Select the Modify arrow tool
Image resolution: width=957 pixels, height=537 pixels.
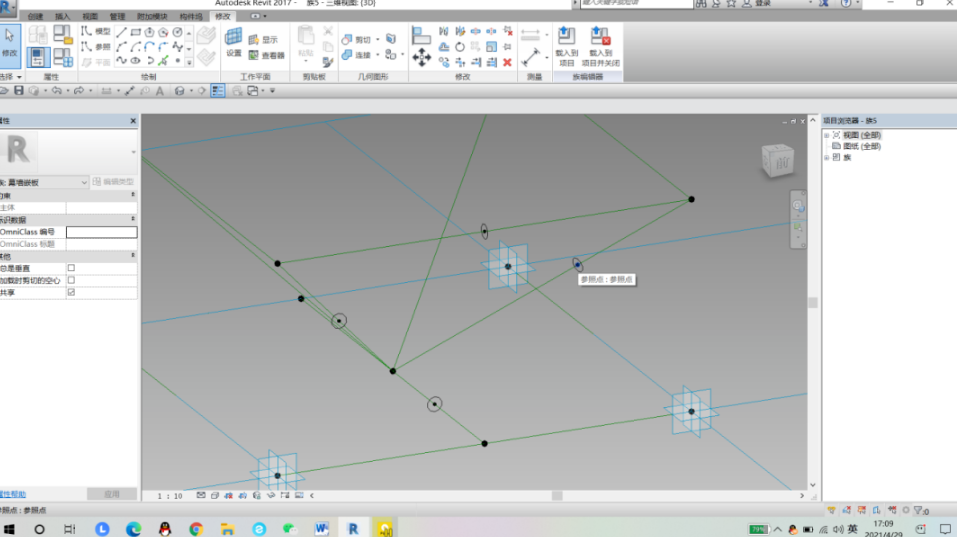tap(10, 44)
